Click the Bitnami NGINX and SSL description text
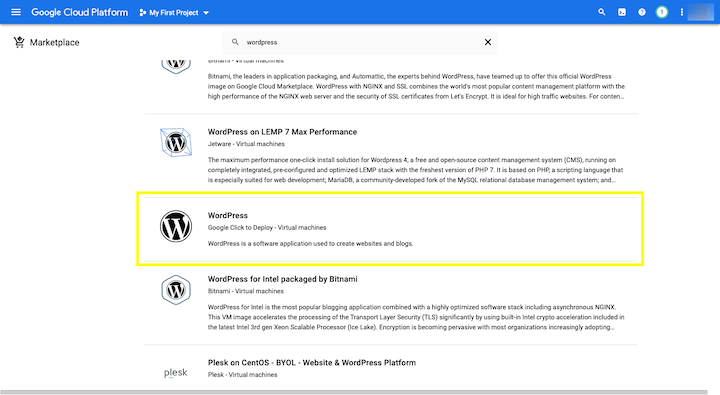 [416, 86]
